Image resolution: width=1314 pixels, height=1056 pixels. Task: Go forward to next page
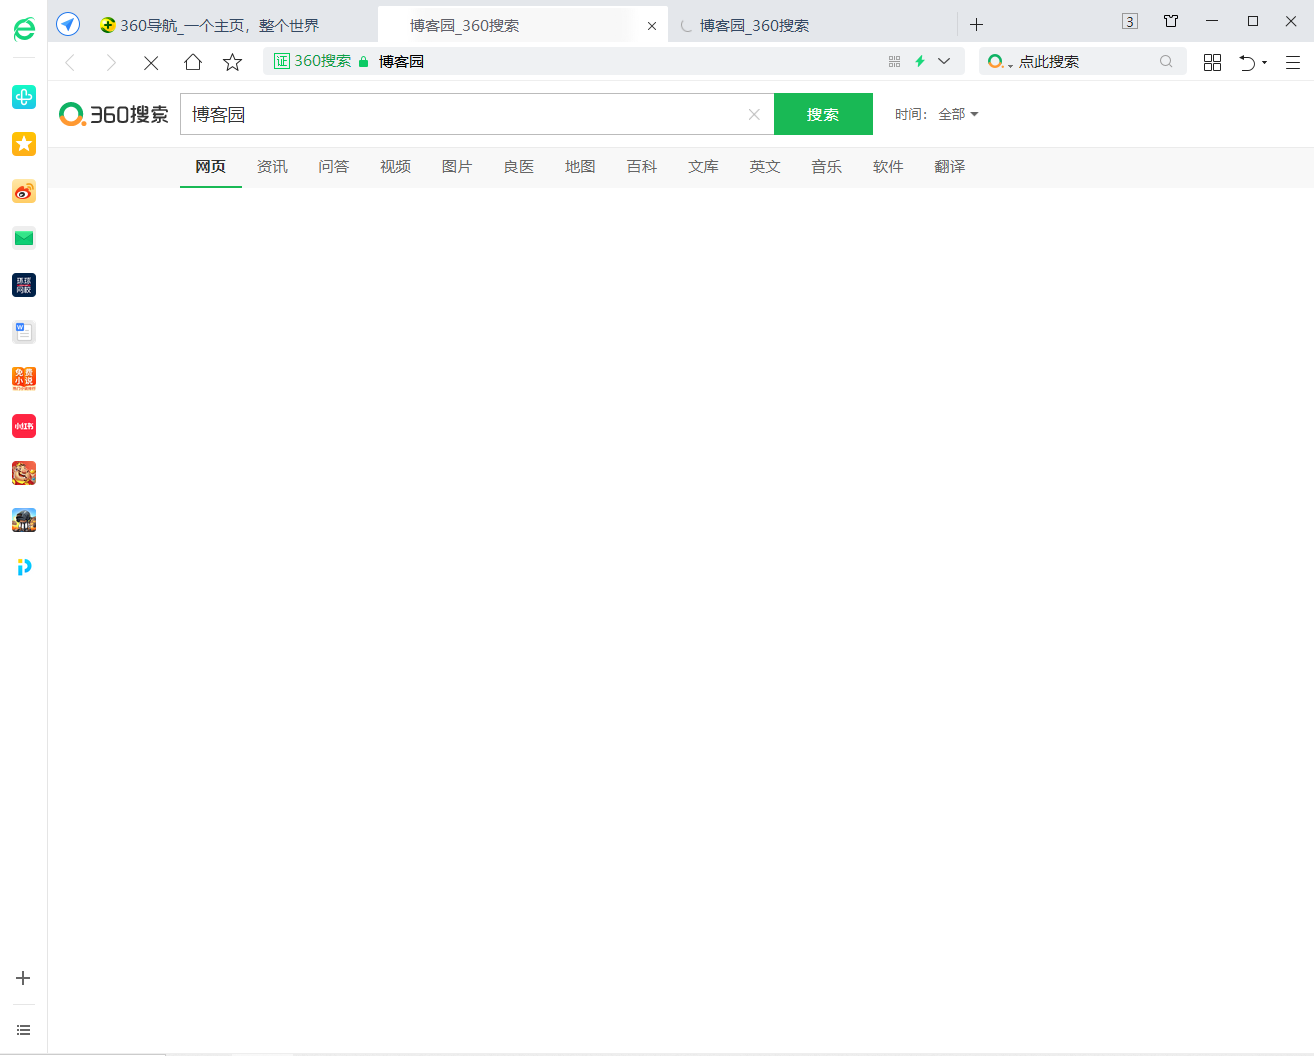pyautogui.click(x=111, y=62)
